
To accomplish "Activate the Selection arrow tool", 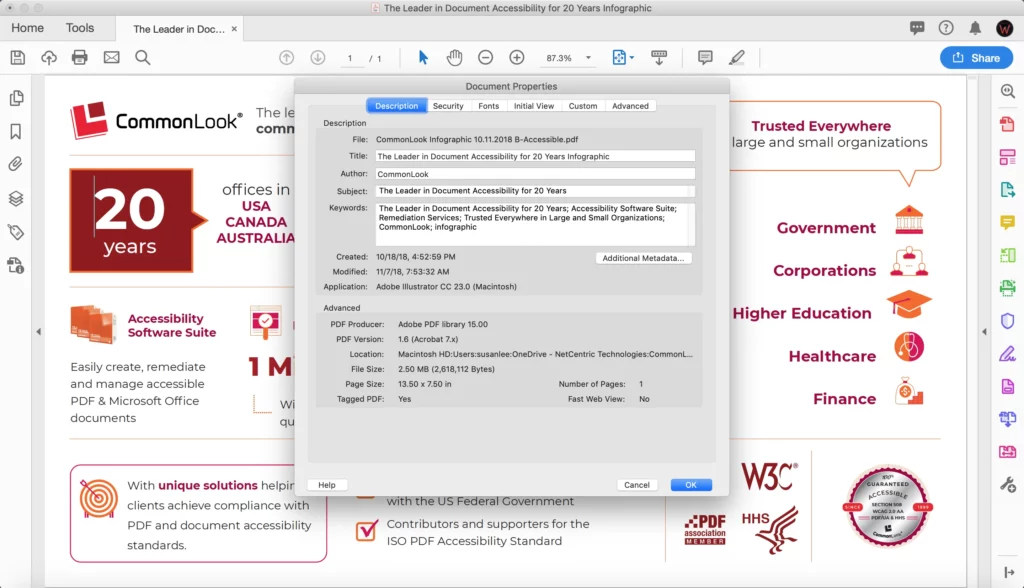I will [422, 57].
